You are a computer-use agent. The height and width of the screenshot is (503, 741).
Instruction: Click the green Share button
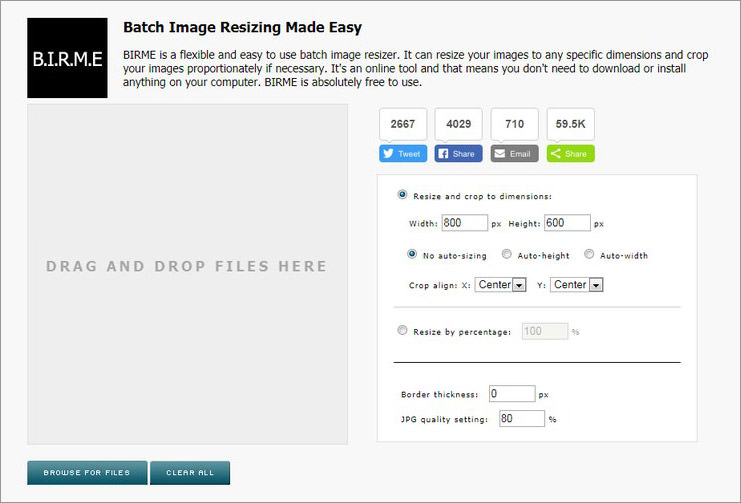570,154
